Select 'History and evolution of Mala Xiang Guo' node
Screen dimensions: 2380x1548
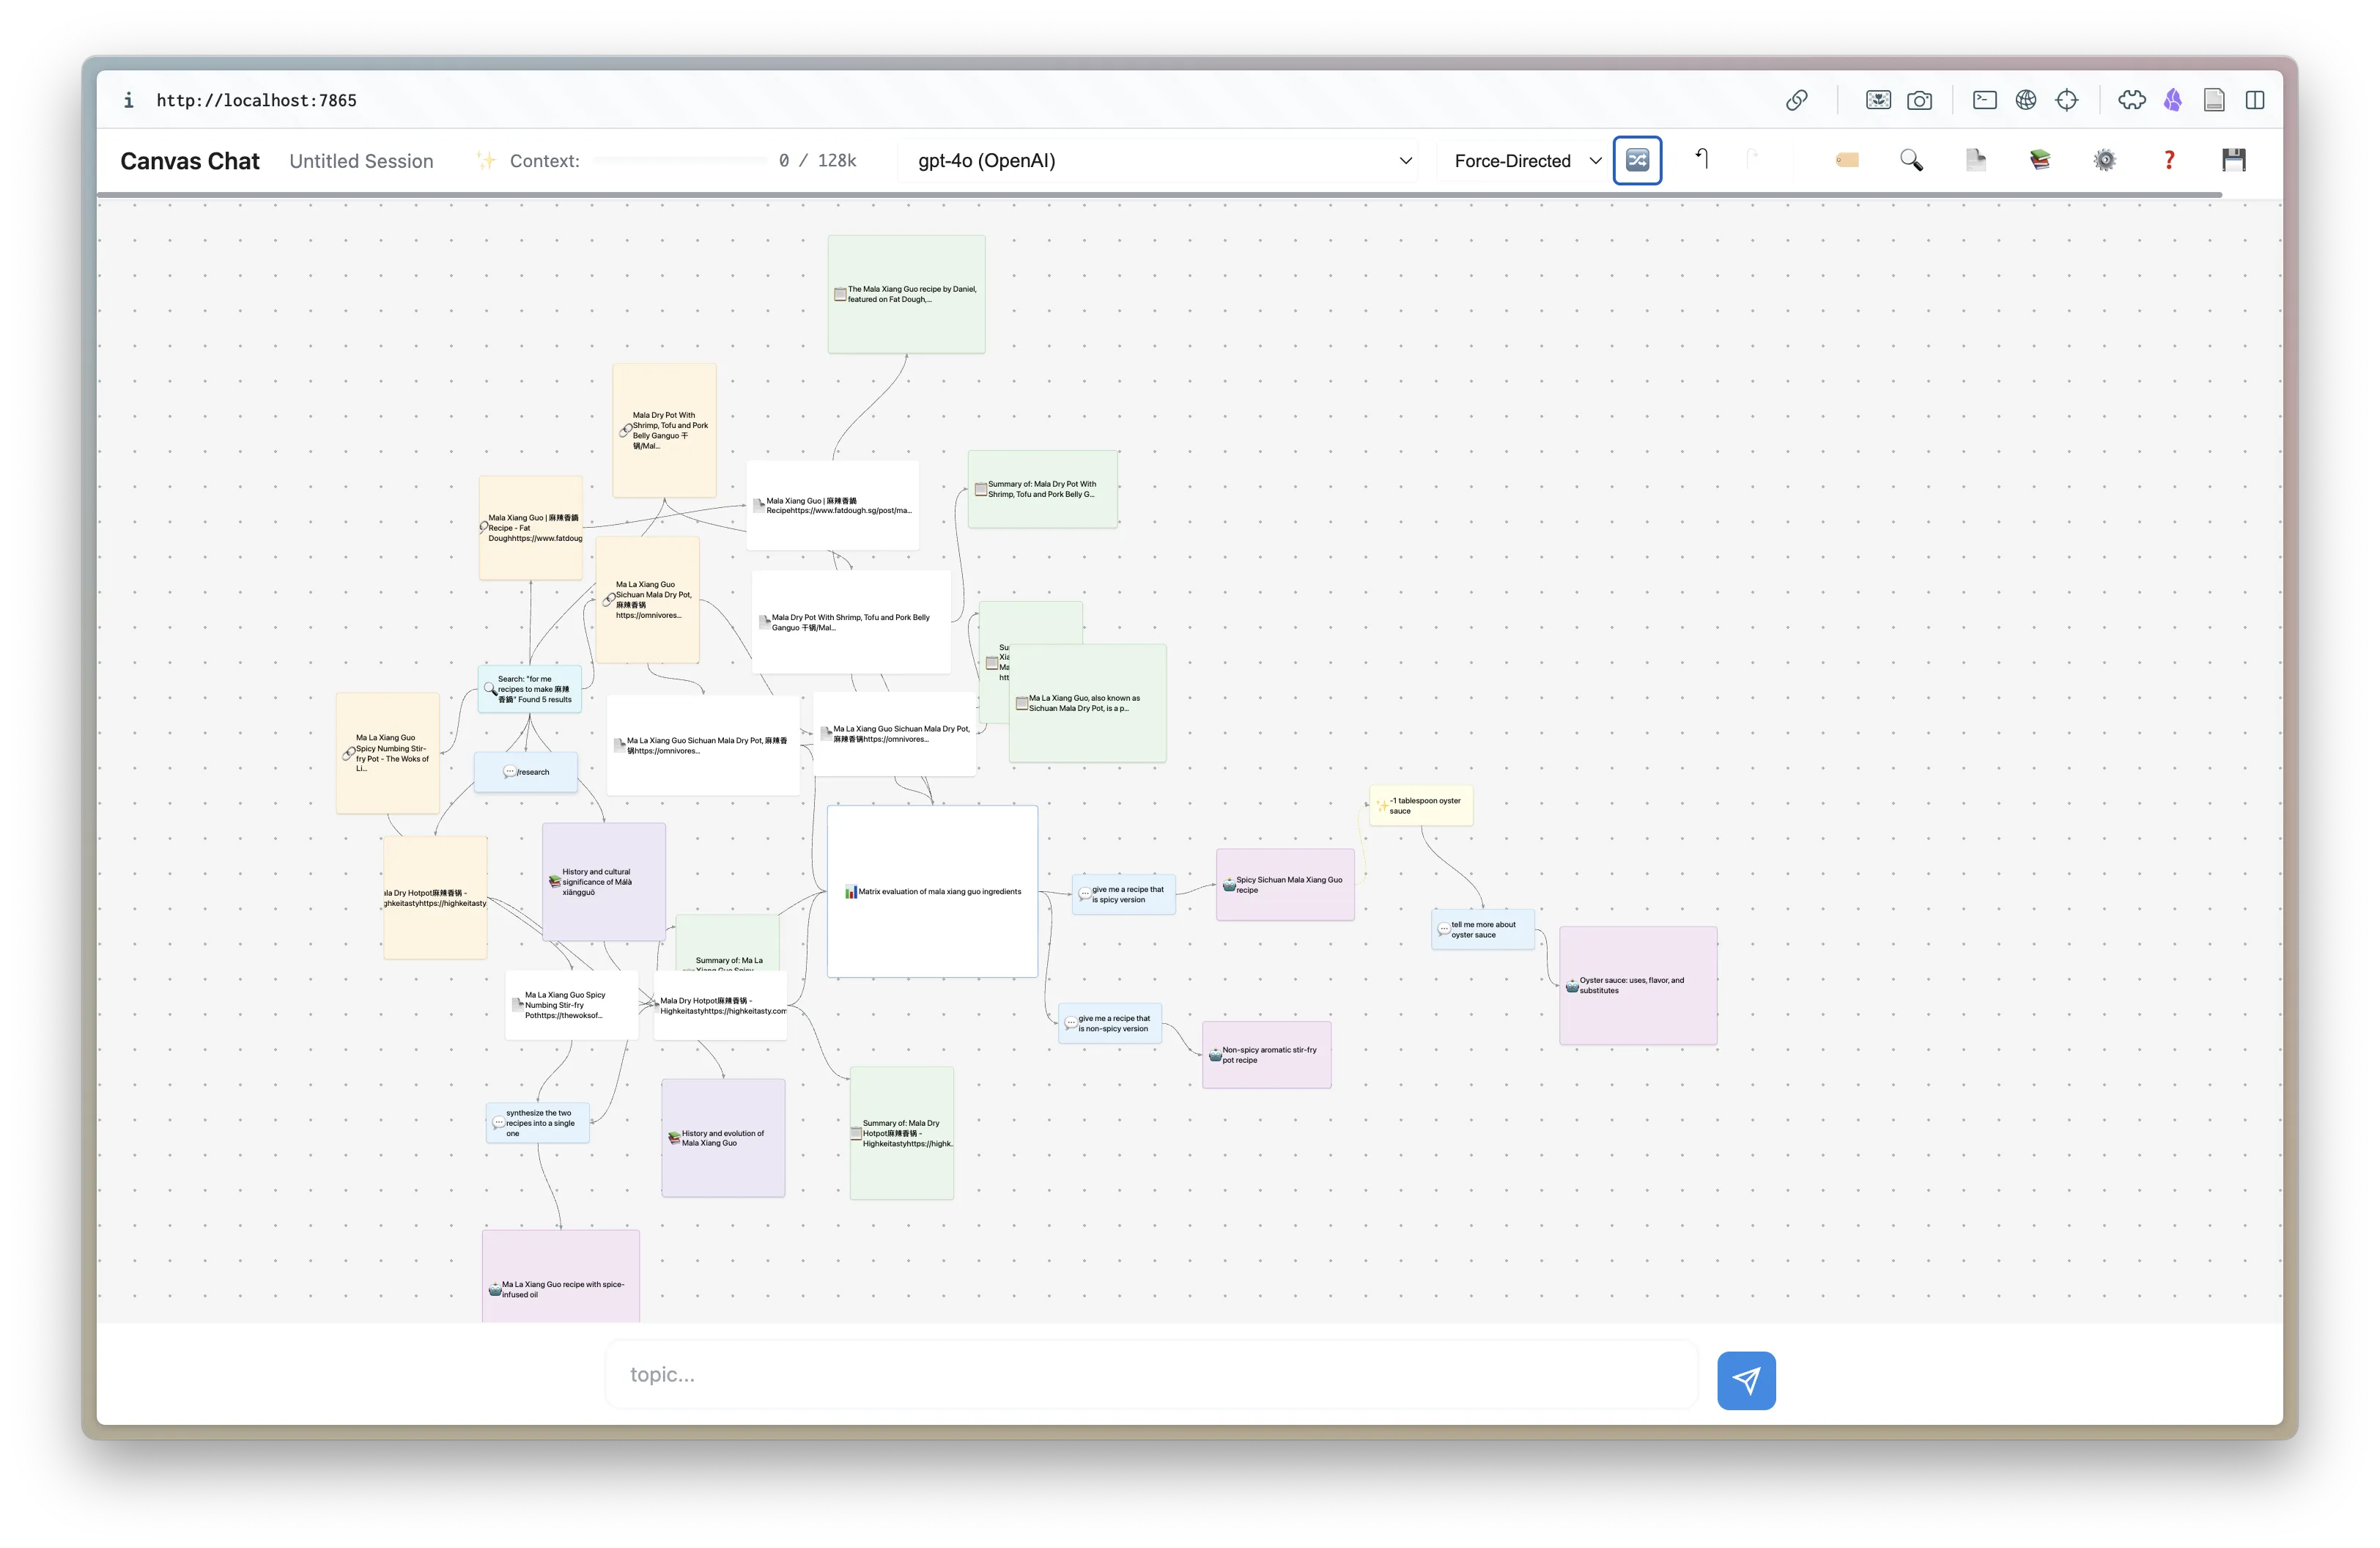pos(723,1138)
